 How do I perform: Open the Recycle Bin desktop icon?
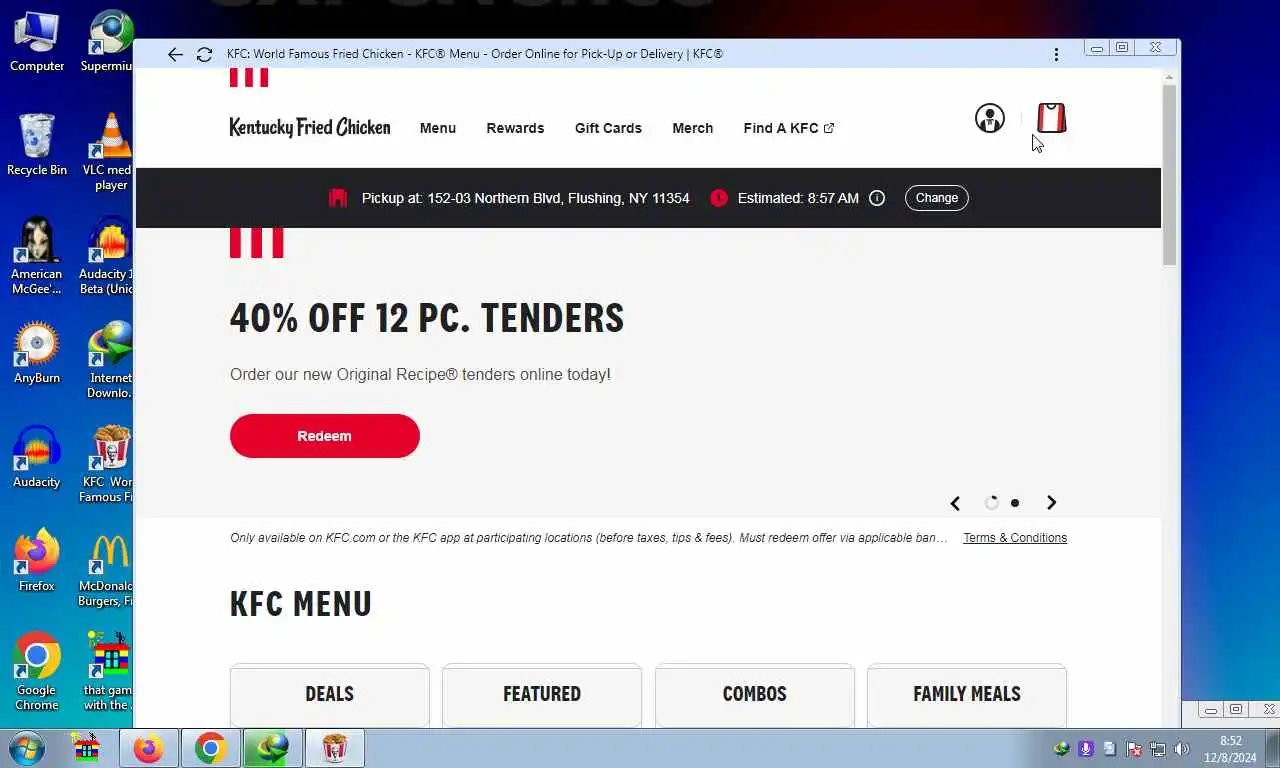[x=36, y=145]
